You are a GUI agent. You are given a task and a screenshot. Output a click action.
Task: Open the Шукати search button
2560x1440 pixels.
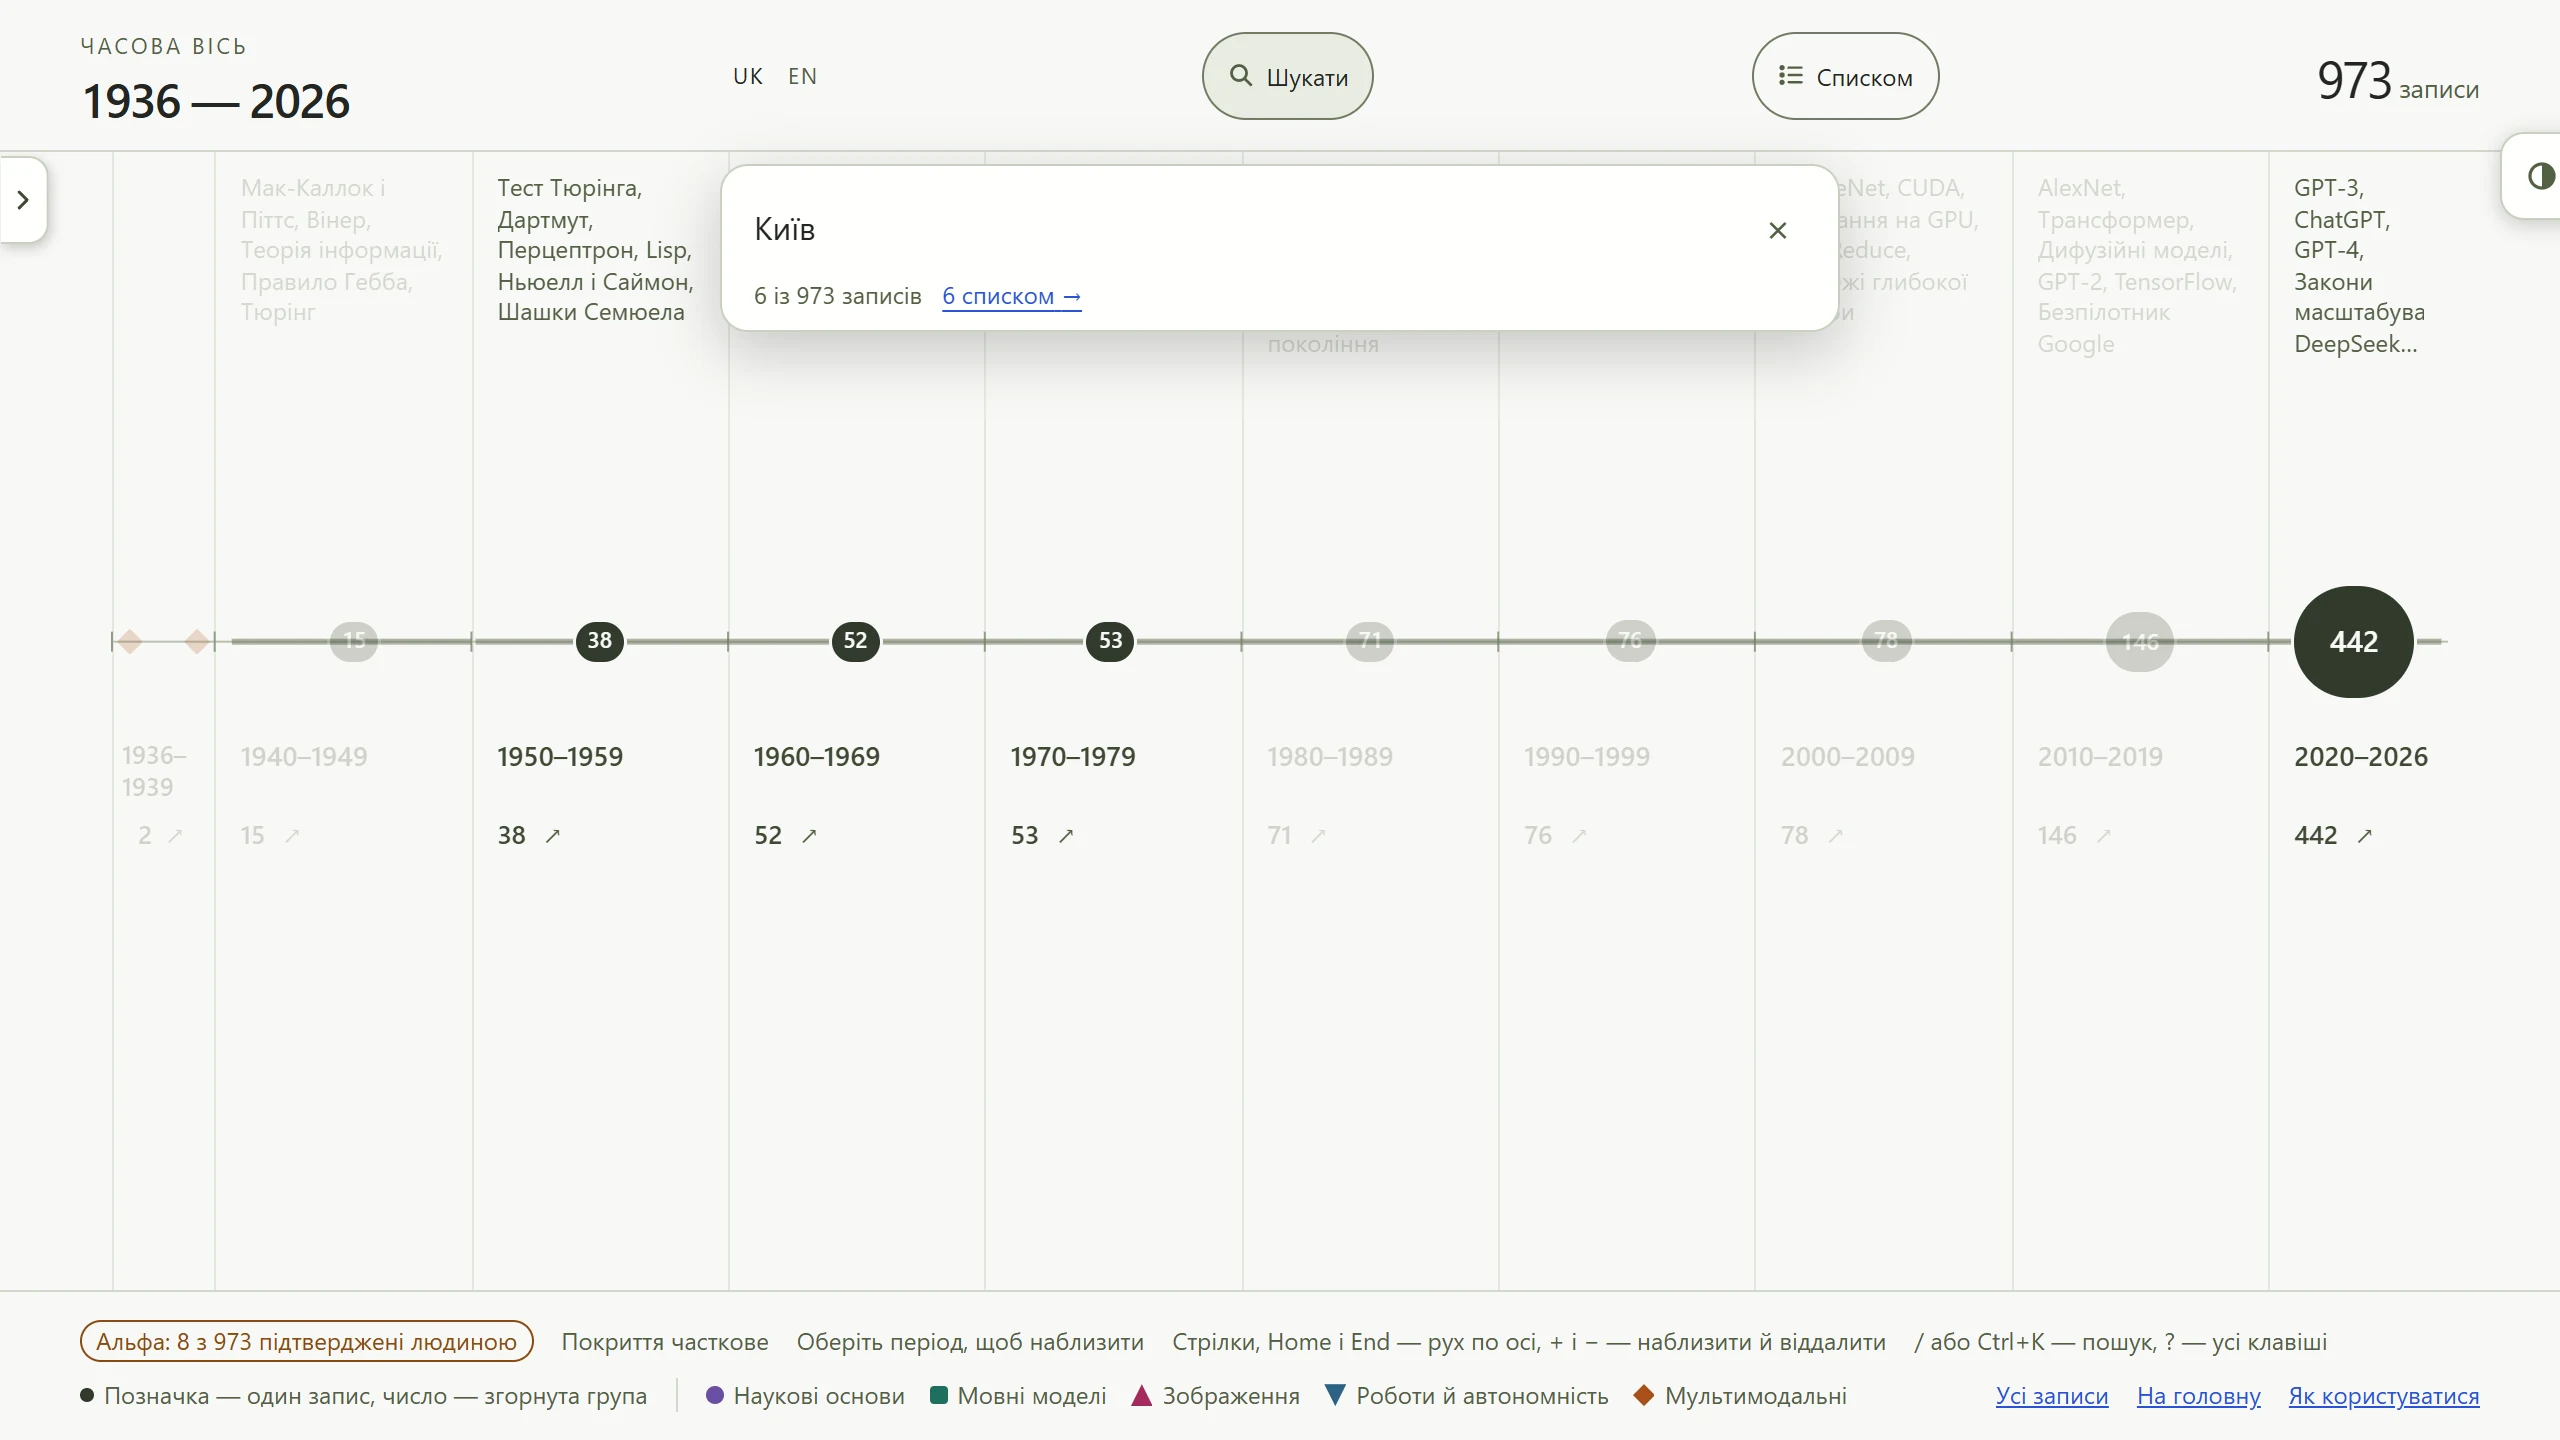tap(1287, 76)
